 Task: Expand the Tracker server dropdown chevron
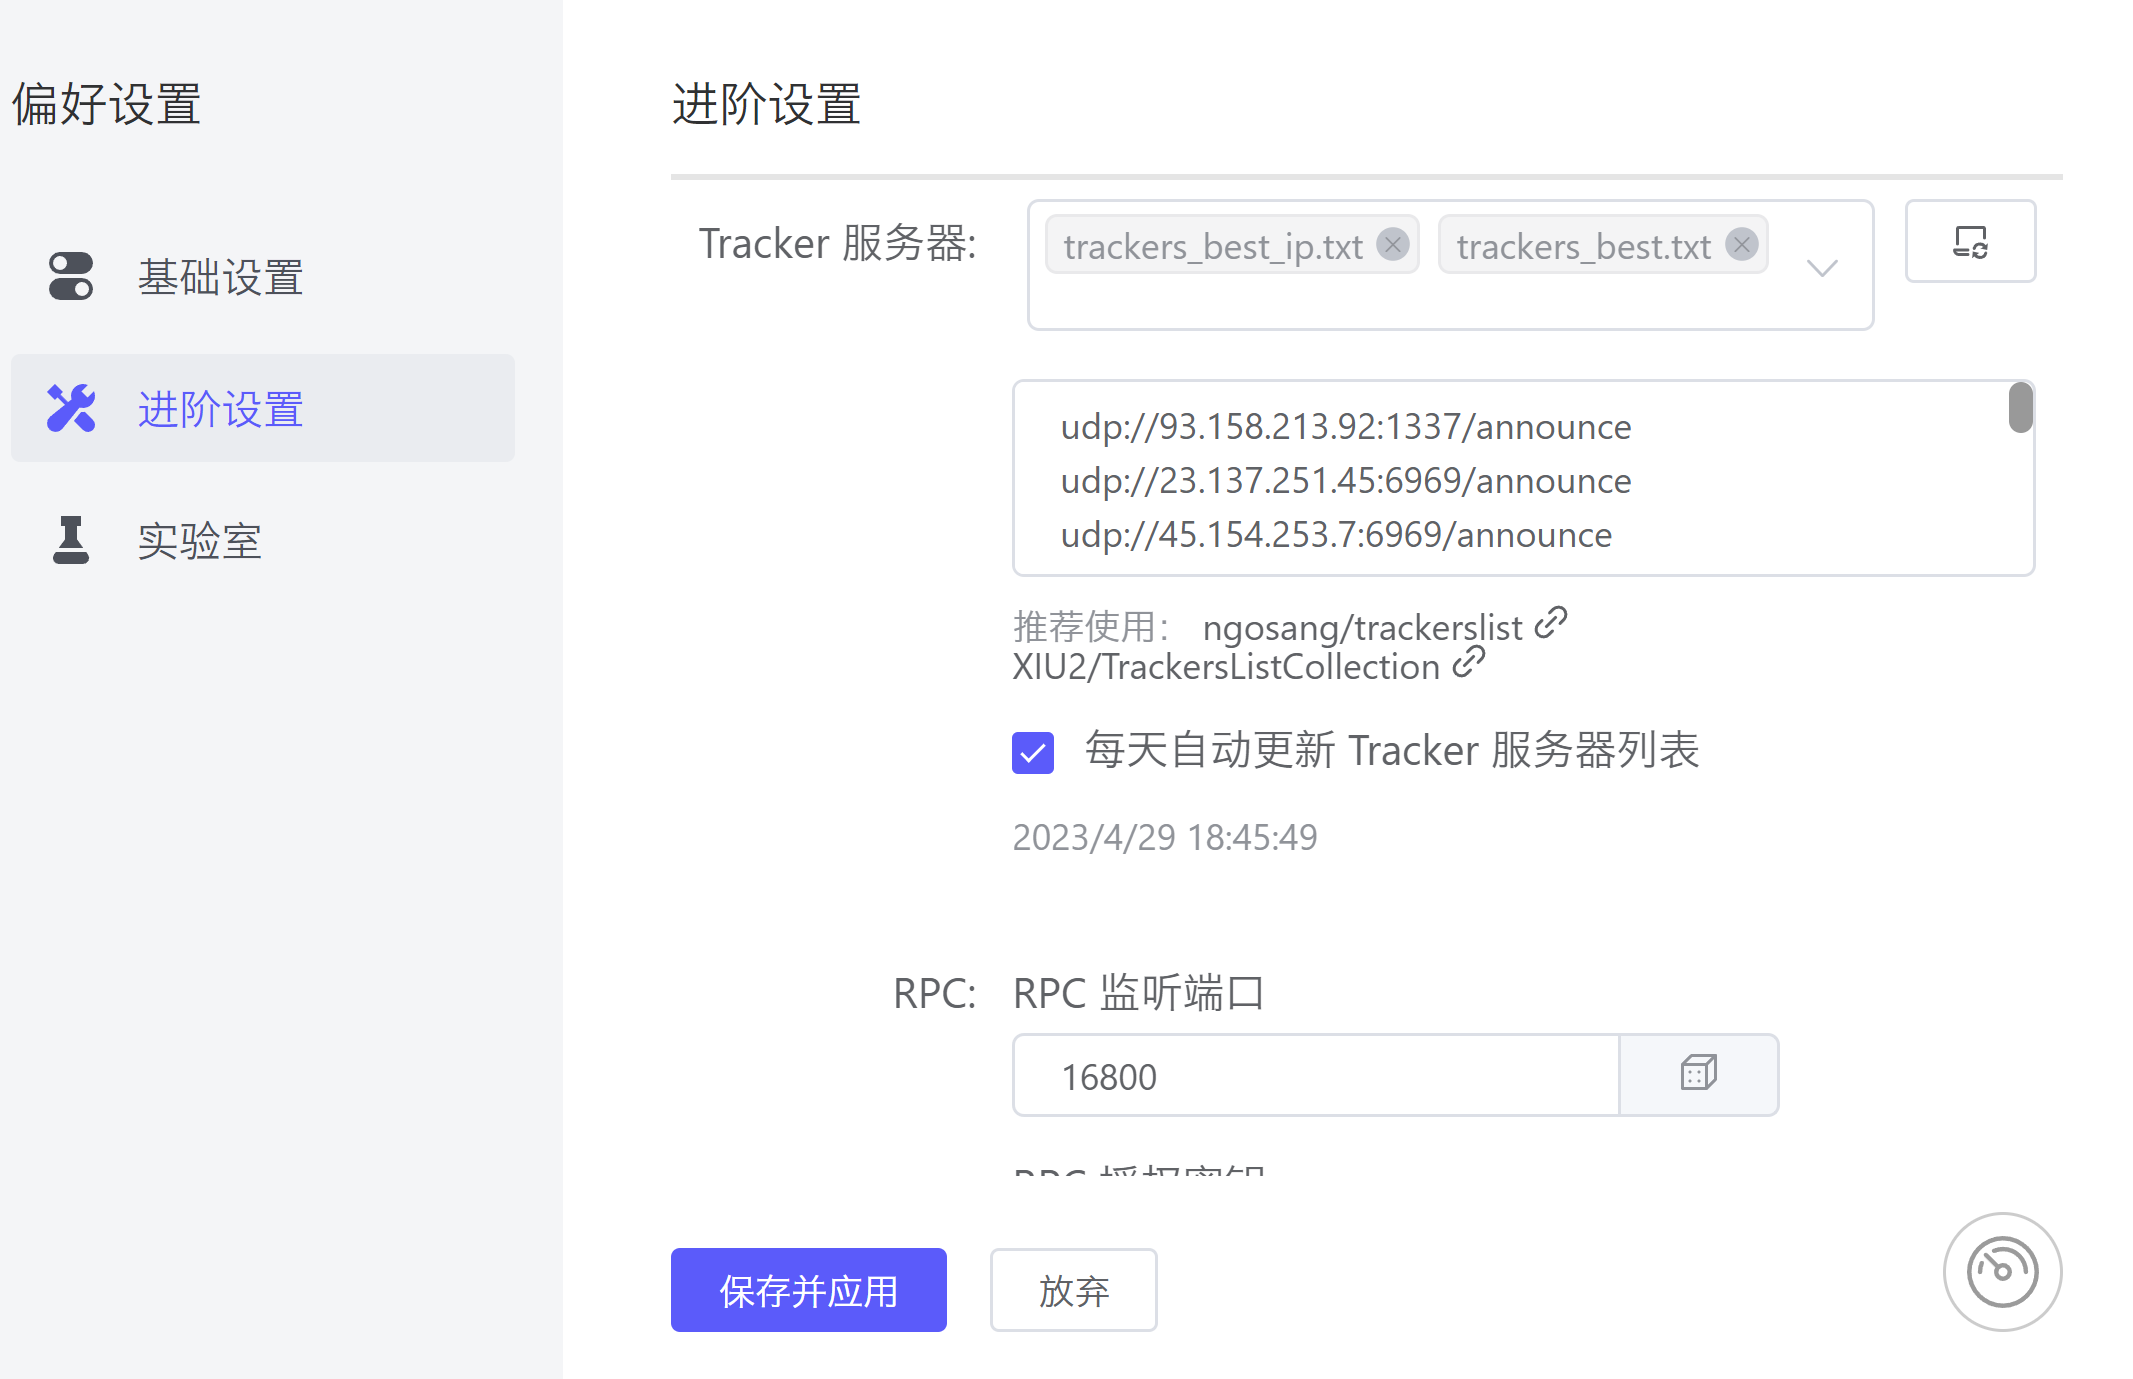pos(1822,268)
